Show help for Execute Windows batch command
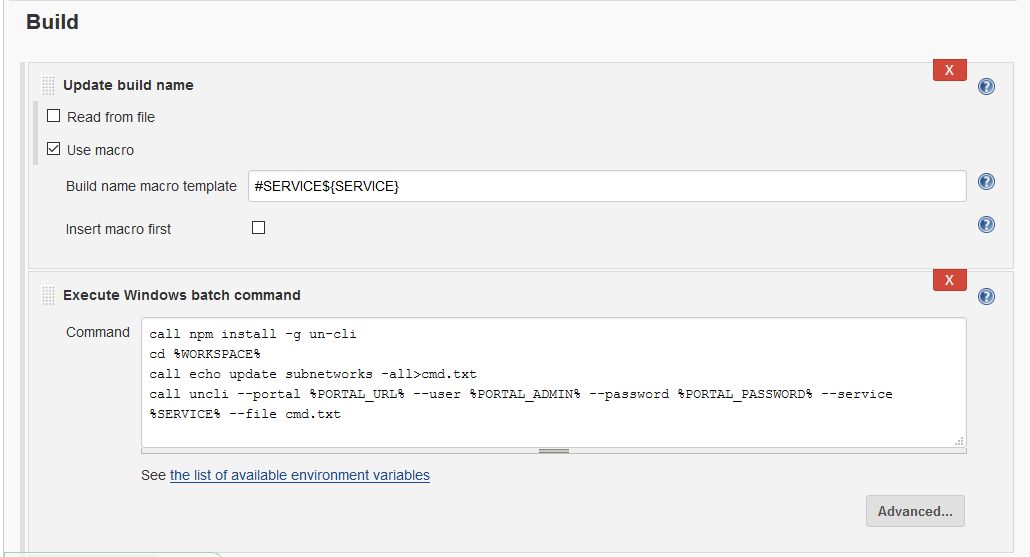 click(x=986, y=296)
